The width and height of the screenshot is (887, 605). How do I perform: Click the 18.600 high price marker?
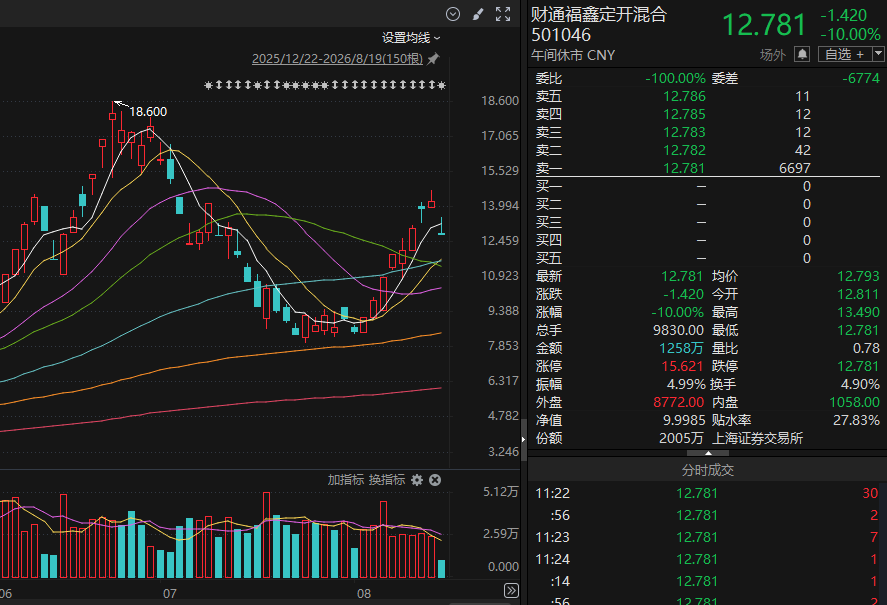pos(148,111)
